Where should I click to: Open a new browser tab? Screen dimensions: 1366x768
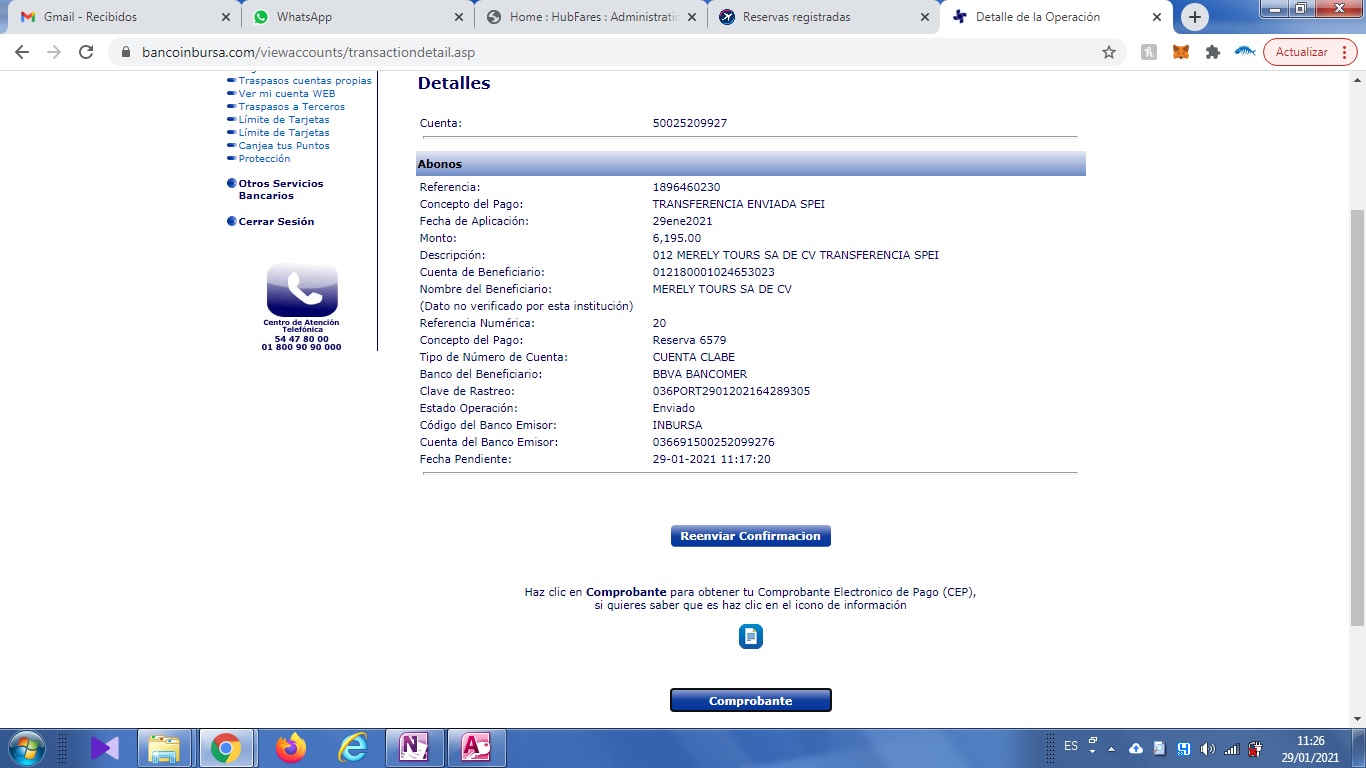tap(1194, 17)
